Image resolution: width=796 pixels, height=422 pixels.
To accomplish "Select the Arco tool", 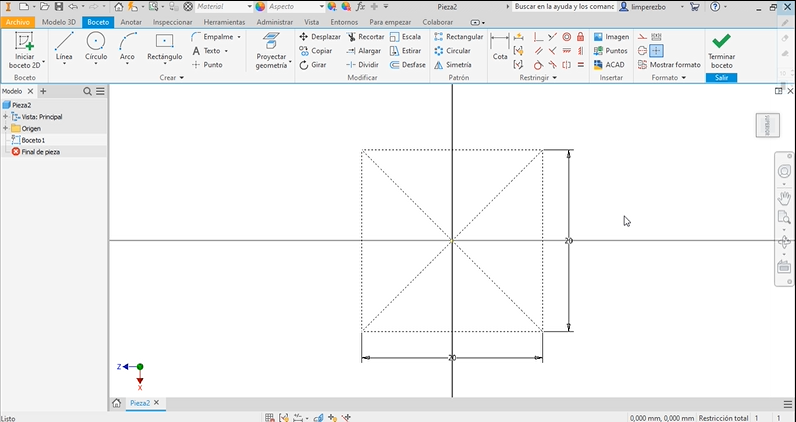I will tap(127, 46).
